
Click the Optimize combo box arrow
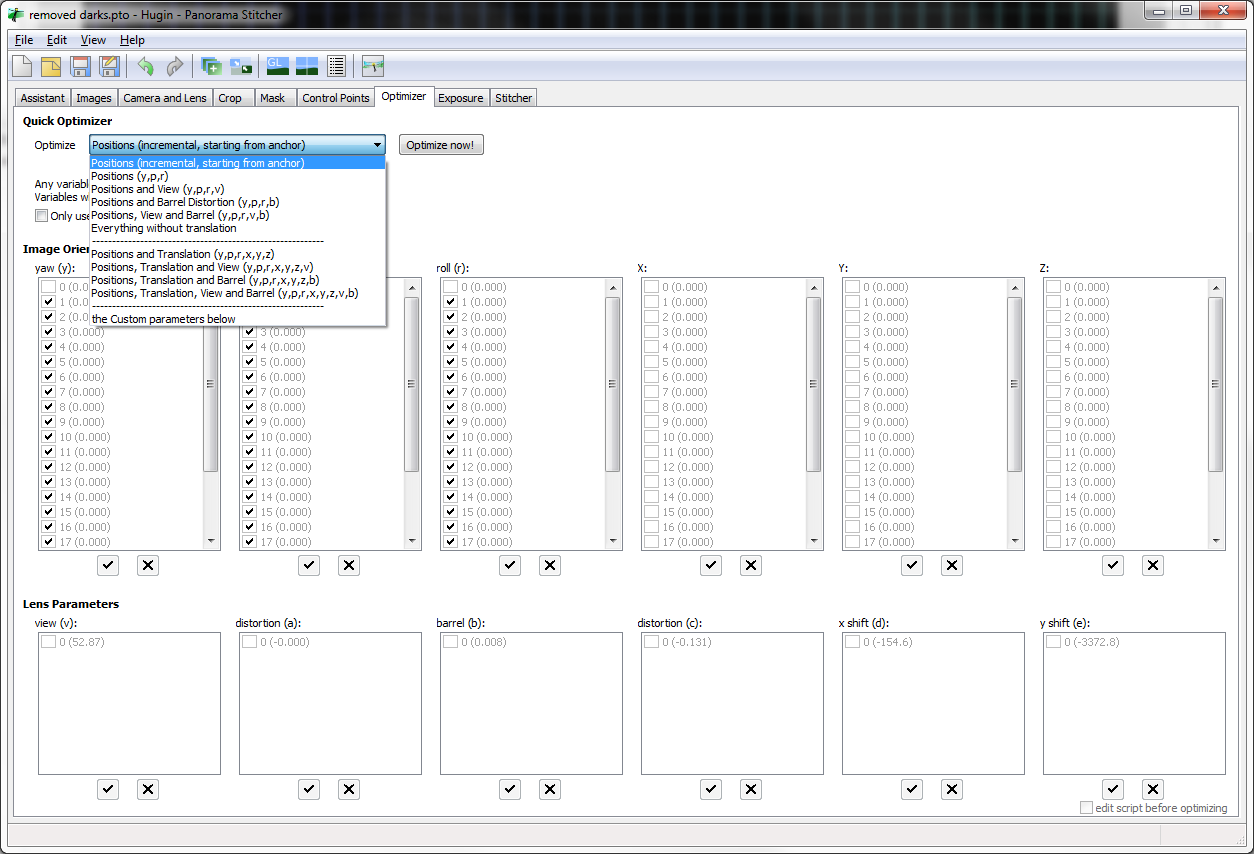coord(377,145)
